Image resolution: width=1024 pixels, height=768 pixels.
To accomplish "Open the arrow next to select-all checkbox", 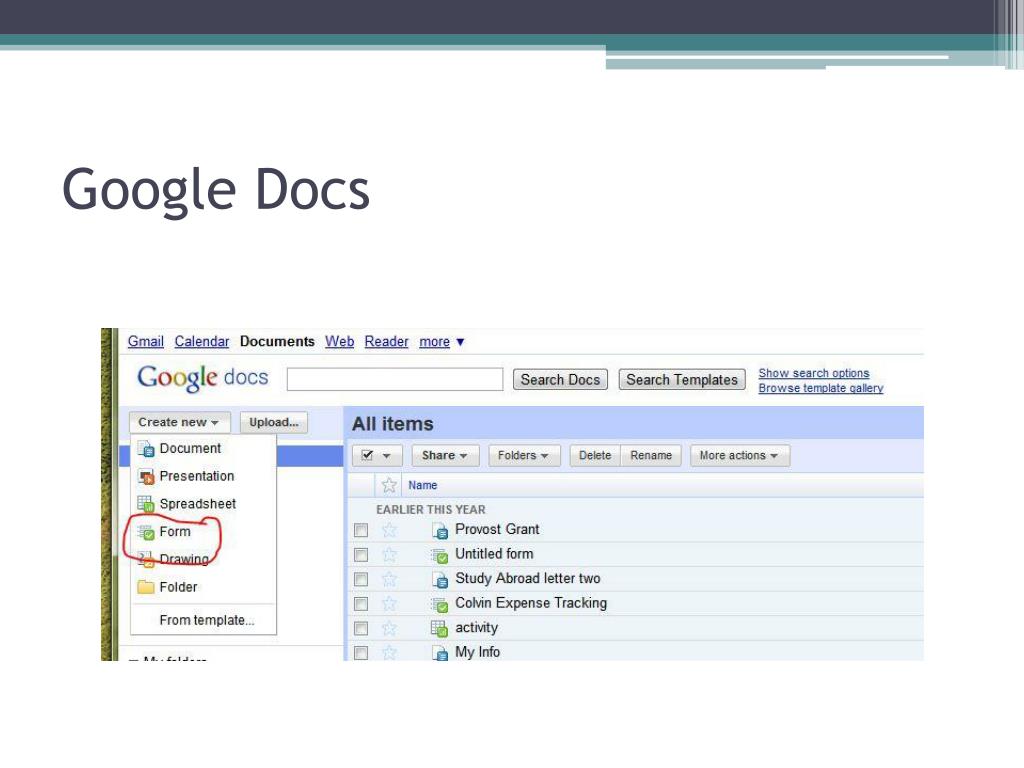I will 387,456.
